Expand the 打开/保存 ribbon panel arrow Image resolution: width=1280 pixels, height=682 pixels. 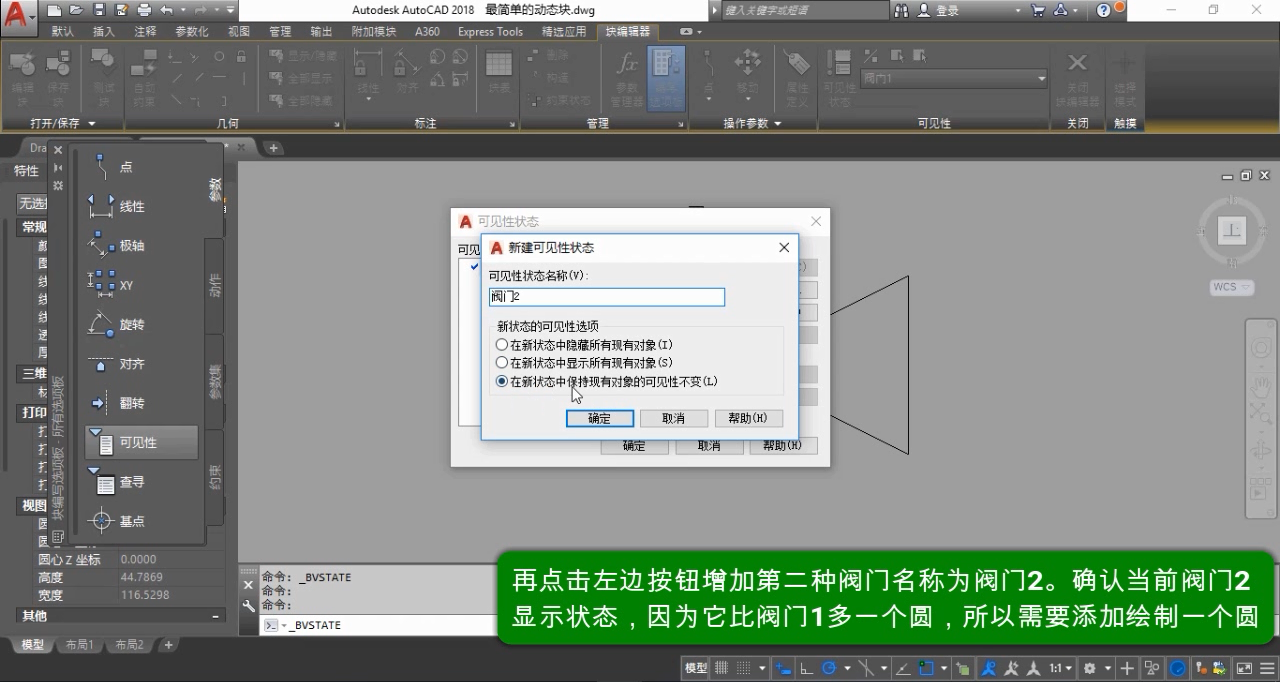[x=91, y=123]
